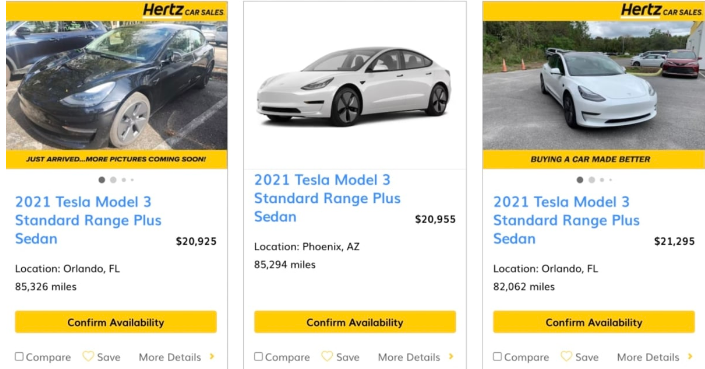Click the Save heart icon for the $20,925 Tesla
705x369 pixels.
[88, 356]
